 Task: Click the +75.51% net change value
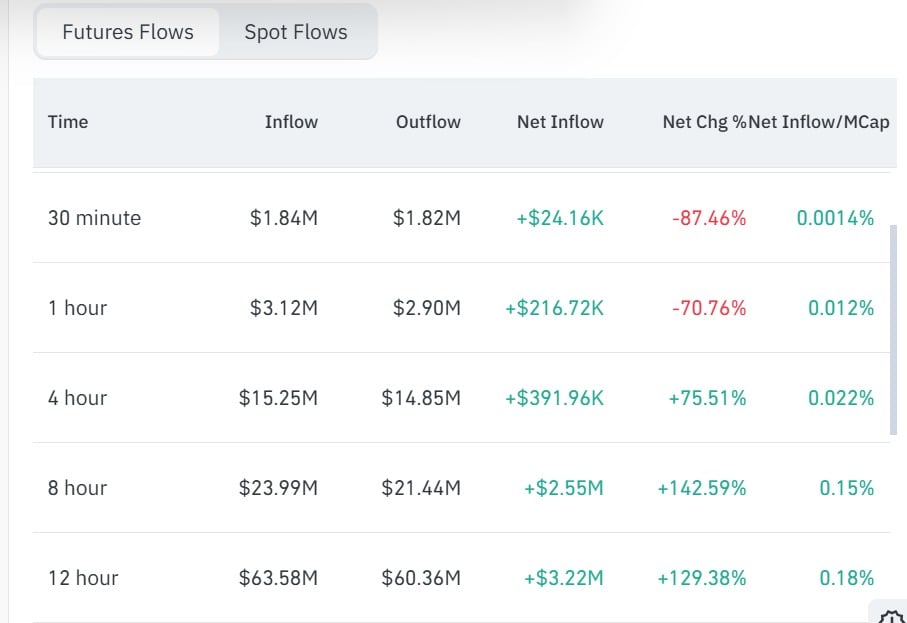(707, 398)
